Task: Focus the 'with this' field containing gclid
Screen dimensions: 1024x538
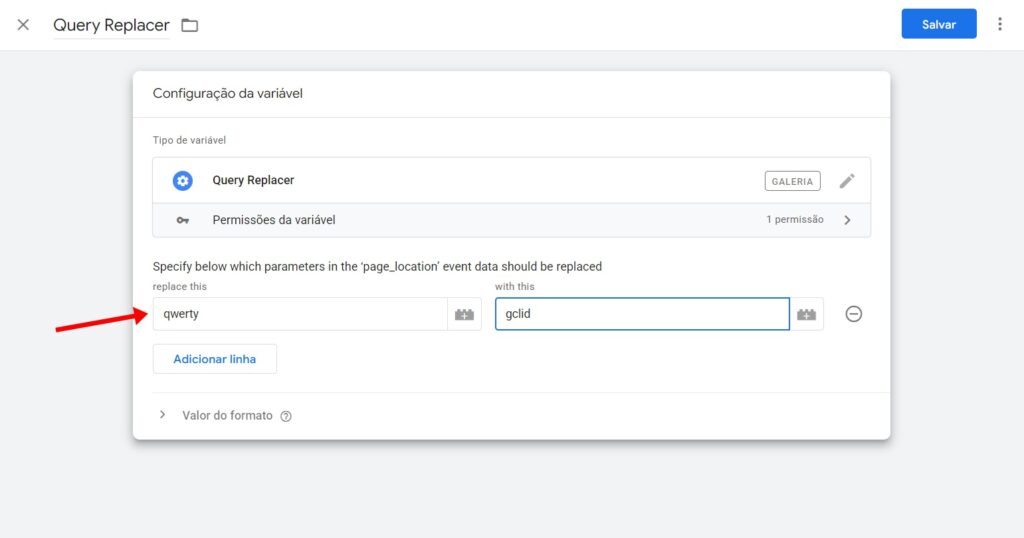Action: 641,314
